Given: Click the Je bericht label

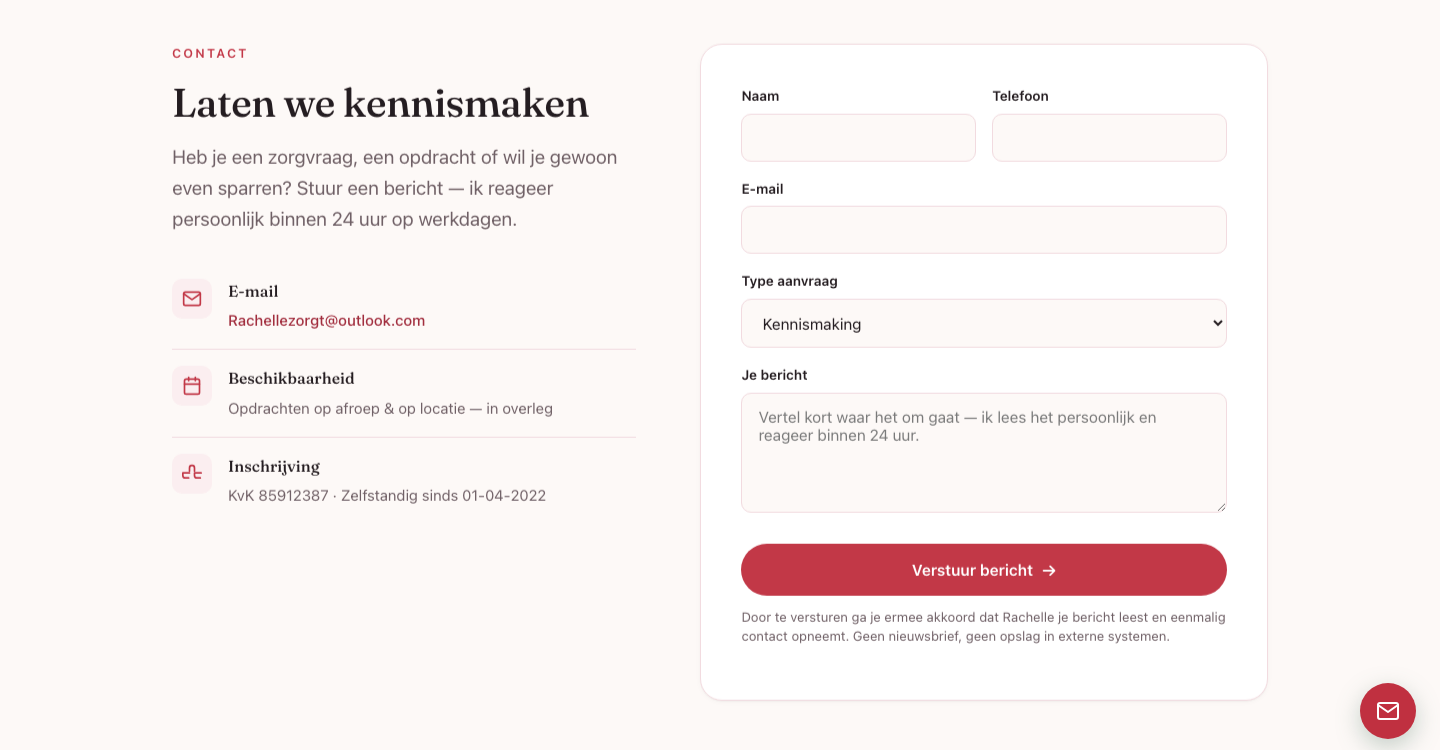Looking at the screenshot, I should click(774, 375).
